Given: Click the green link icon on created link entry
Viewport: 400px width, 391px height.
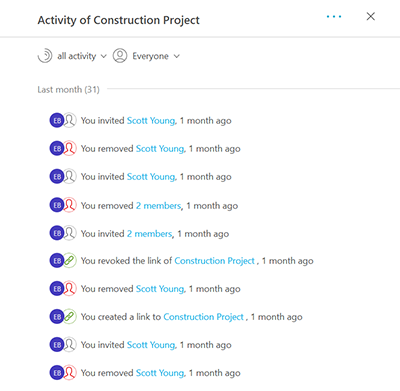Looking at the screenshot, I should pyautogui.click(x=70, y=316).
